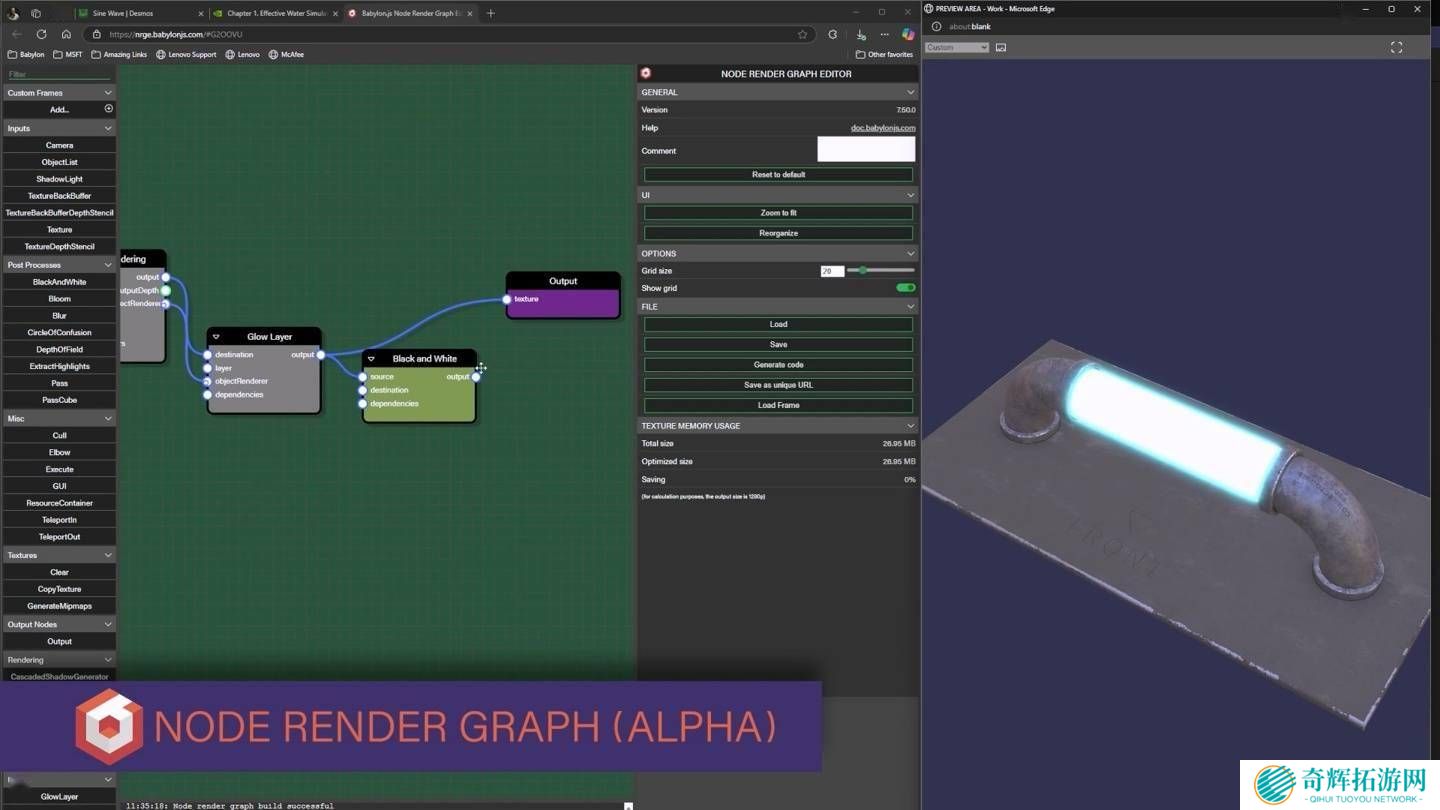Go to the browser home page
This screenshot has height=810, width=1440.
(x=66, y=34)
